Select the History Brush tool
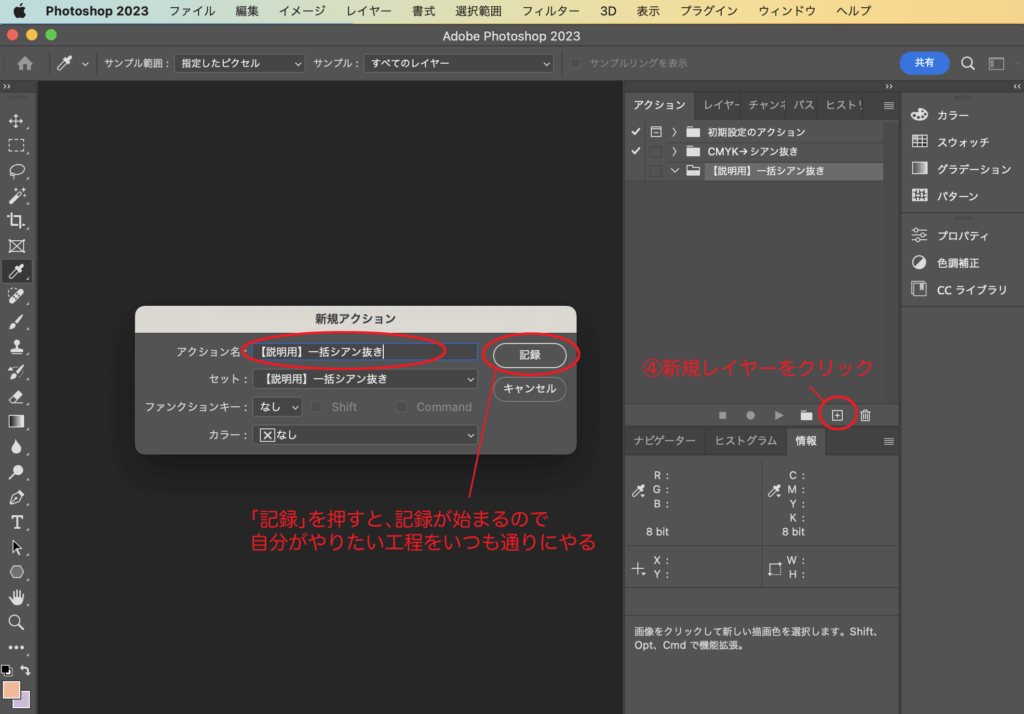Viewport: 1024px width, 714px height. tap(16, 372)
